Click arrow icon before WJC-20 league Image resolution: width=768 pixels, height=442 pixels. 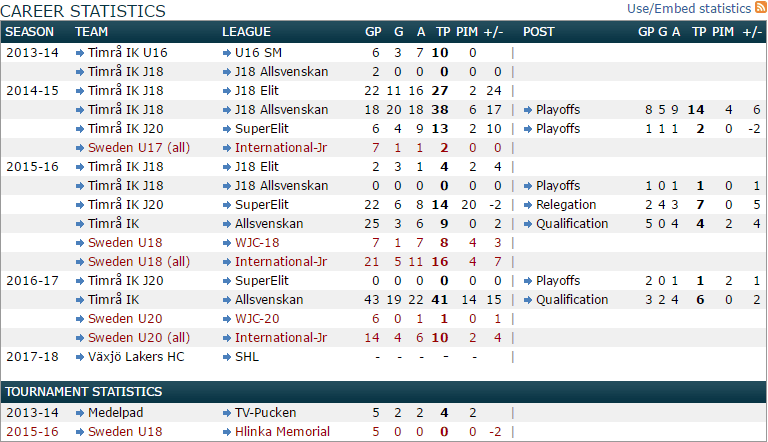pos(227,319)
